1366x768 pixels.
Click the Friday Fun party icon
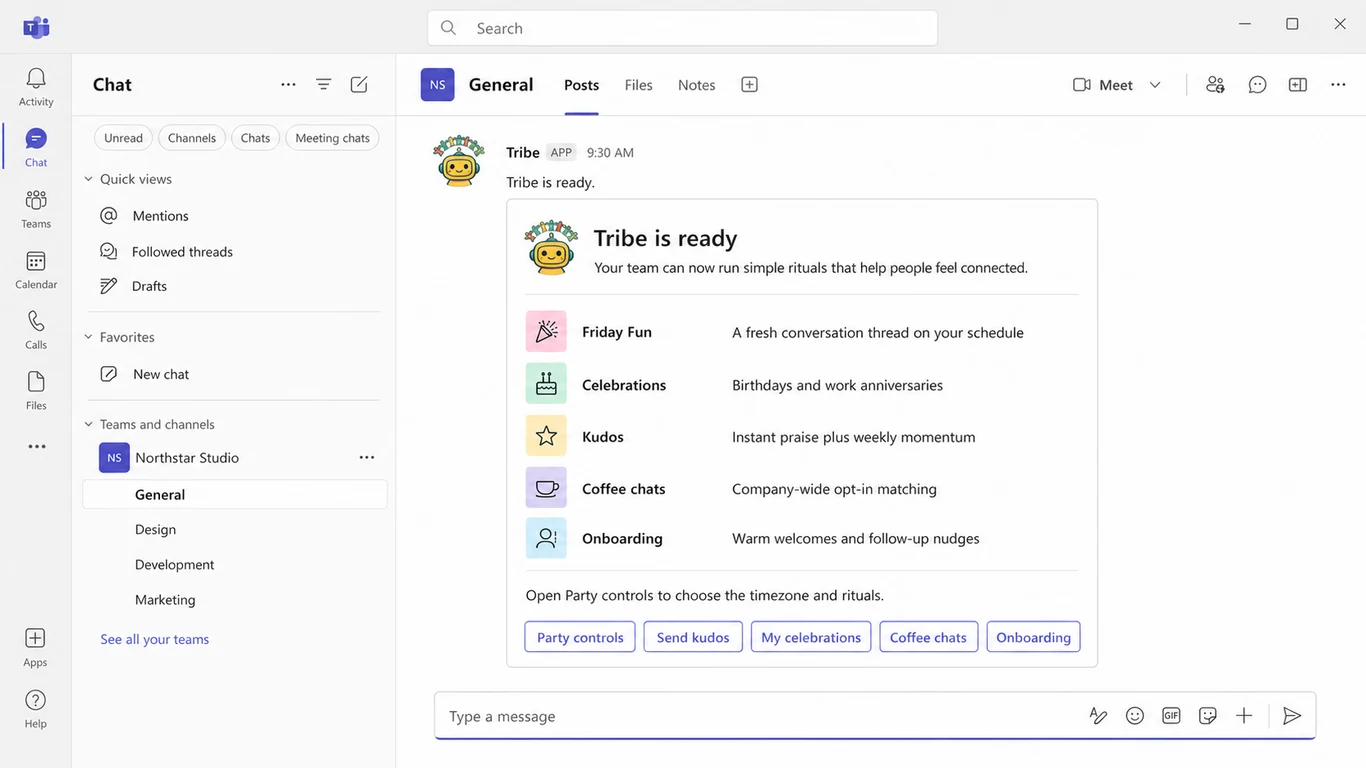click(546, 331)
